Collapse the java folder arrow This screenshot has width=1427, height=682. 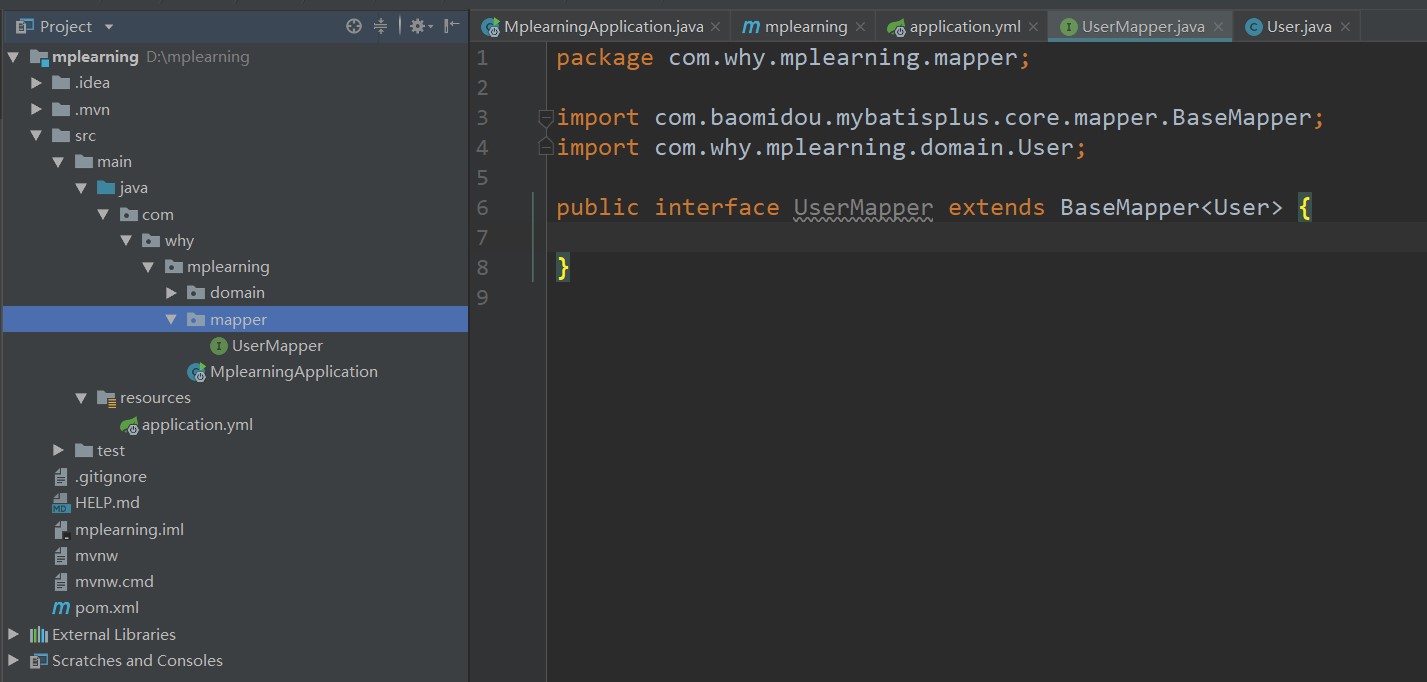82,188
